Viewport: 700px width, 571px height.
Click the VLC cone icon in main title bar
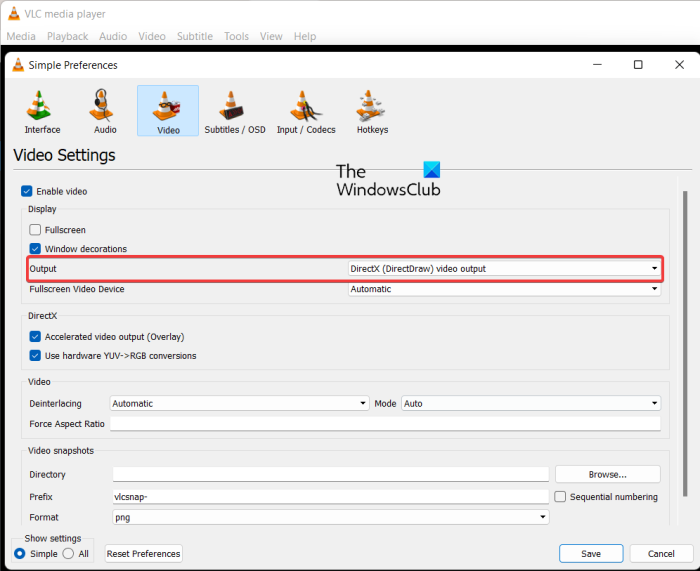[x=14, y=14]
